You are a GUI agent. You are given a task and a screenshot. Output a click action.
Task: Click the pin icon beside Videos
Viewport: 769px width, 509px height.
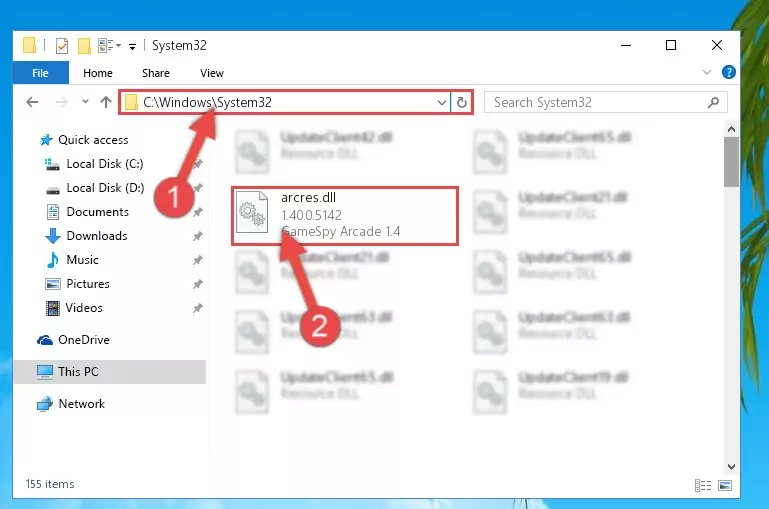click(x=198, y=308)
